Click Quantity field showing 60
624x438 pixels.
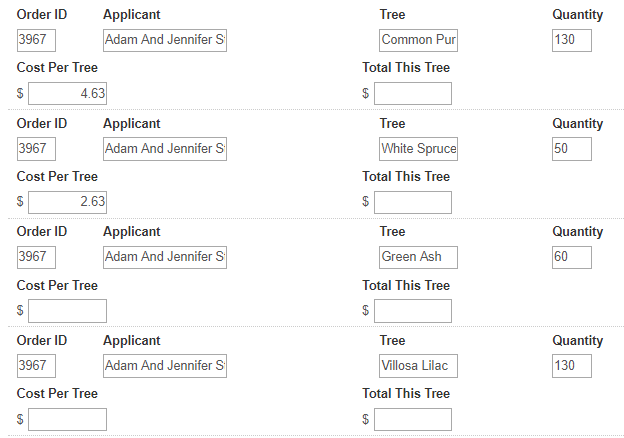click(572, 257)
